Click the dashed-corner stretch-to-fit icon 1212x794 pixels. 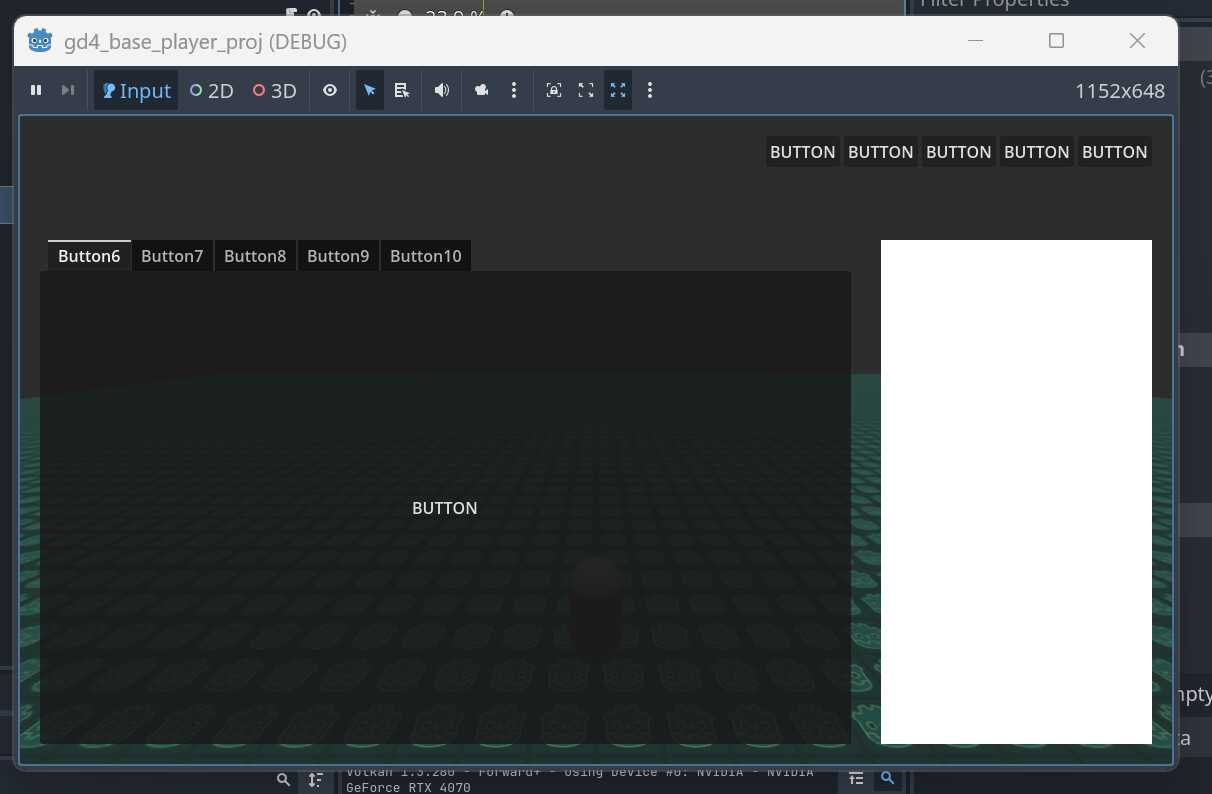click(586, 90)
